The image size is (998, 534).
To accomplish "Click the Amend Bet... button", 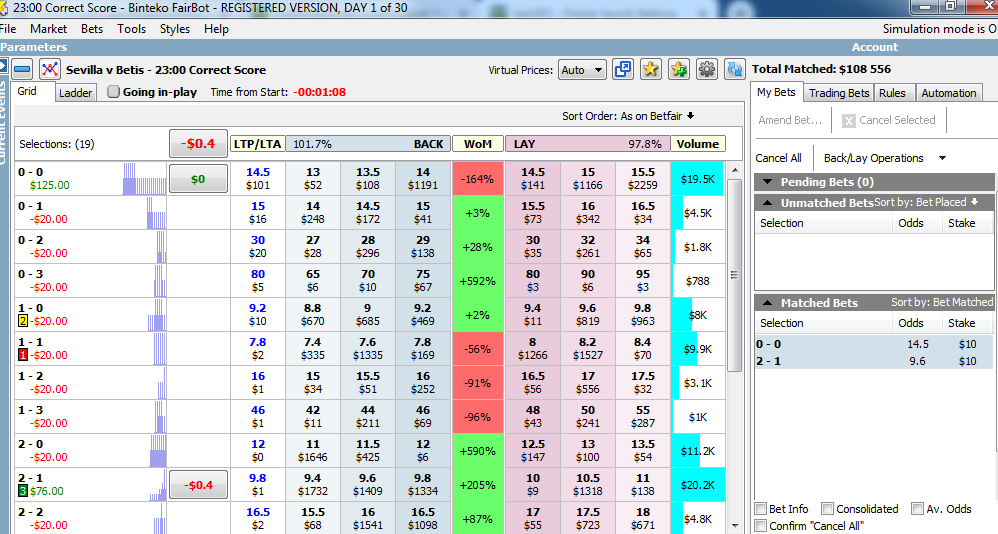I will pos(790,120).
